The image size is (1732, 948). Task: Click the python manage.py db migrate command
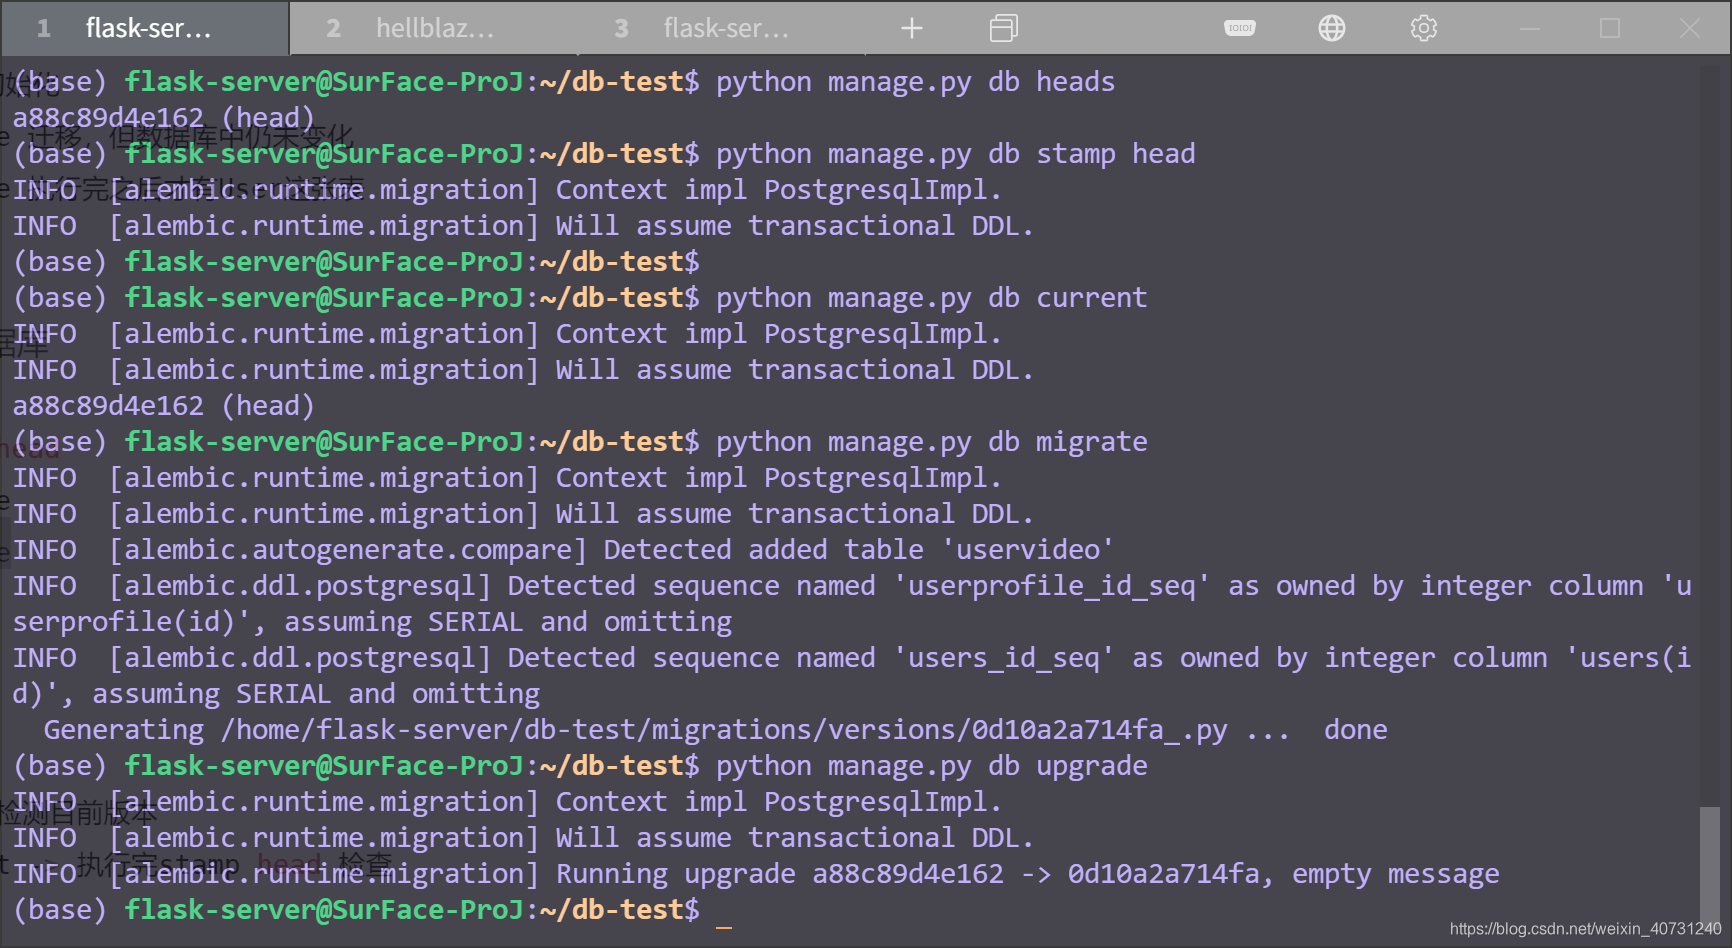pyautogui.click(x=928, y=441)
